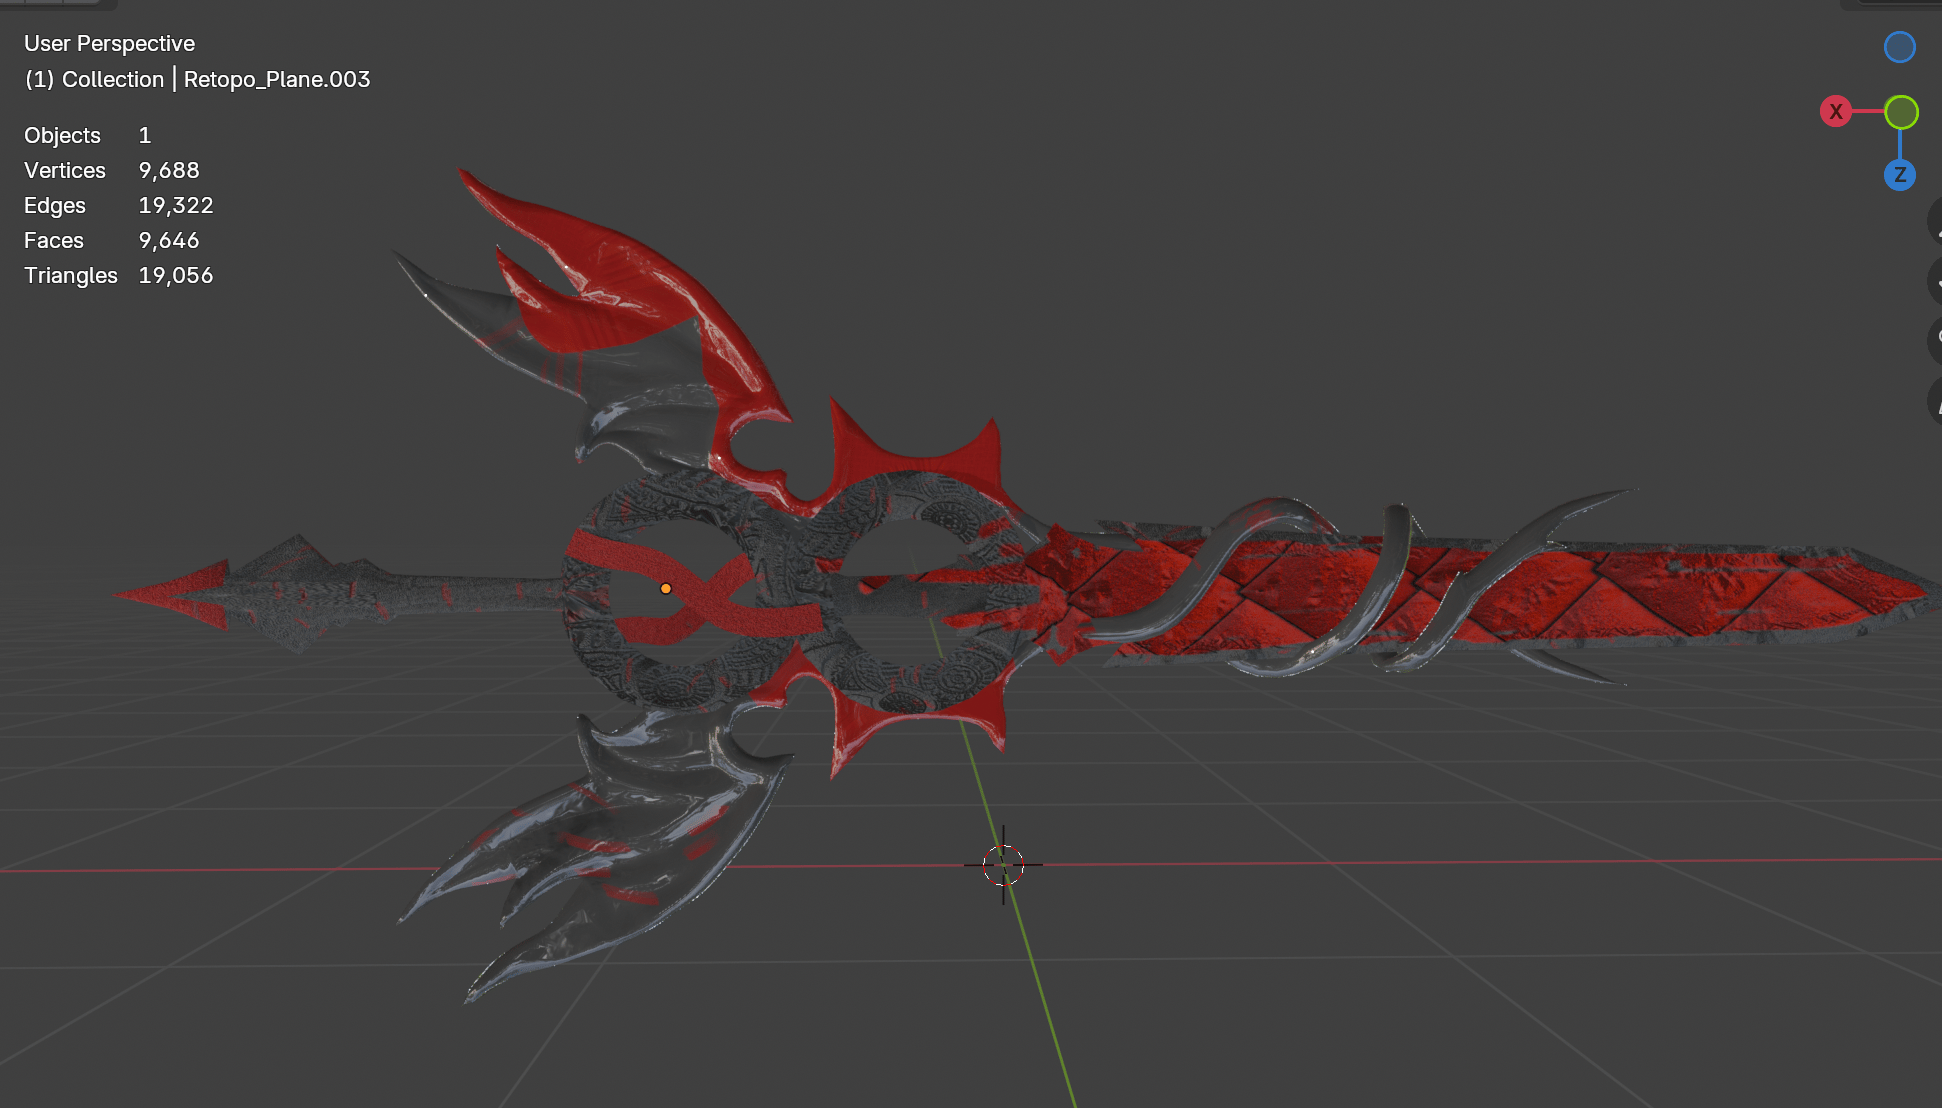Snap view to red X axis
Viewport: 1942px width, 1108px height.
coord(1836,112)
